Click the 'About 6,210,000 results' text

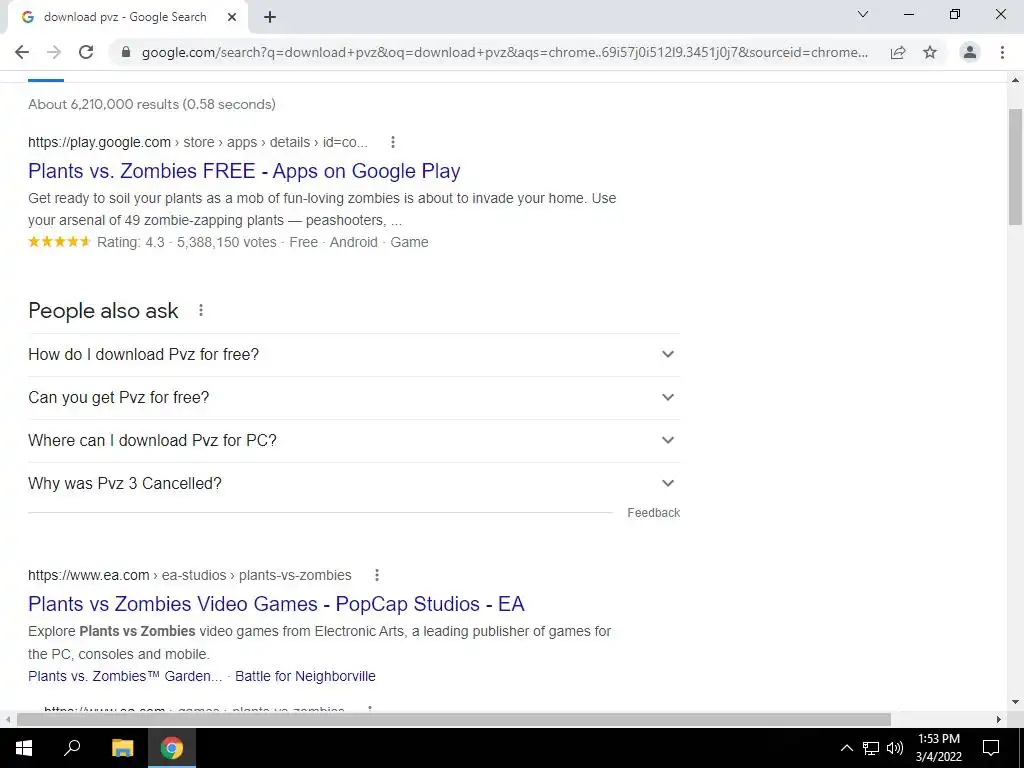pyautogui.click(x=152, y=104)
